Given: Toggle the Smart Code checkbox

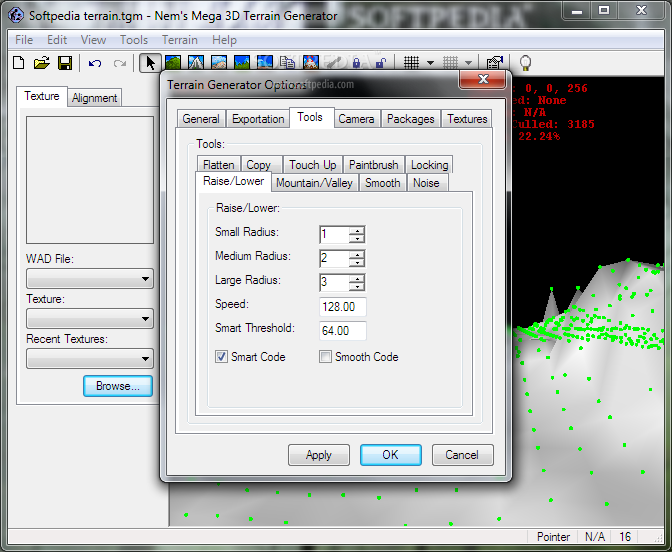Looking at the screenshot, I should coord(221,357).
